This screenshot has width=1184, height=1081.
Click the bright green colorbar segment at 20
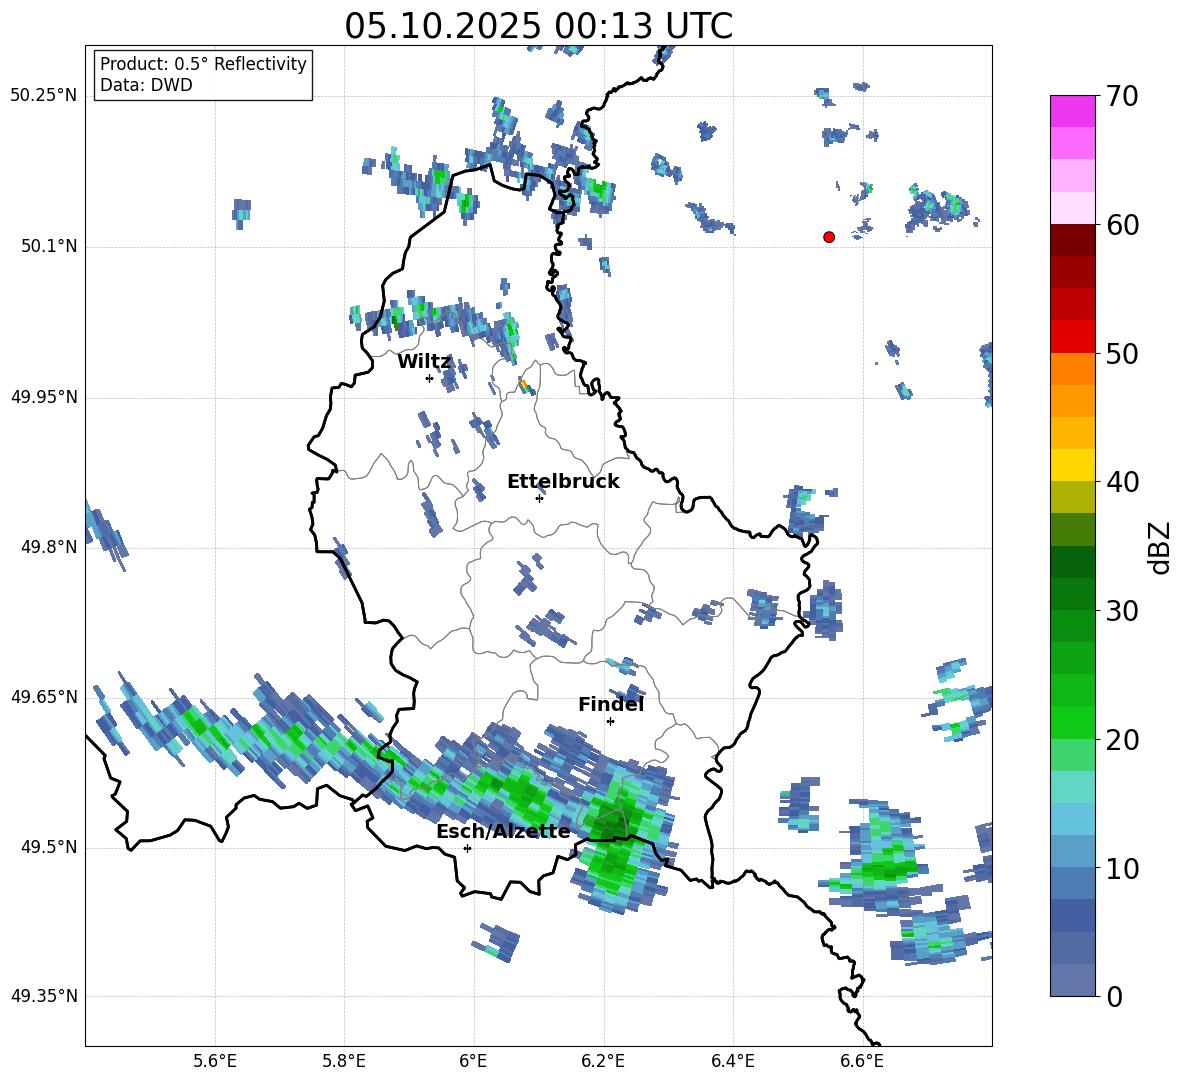[1072, 722]
